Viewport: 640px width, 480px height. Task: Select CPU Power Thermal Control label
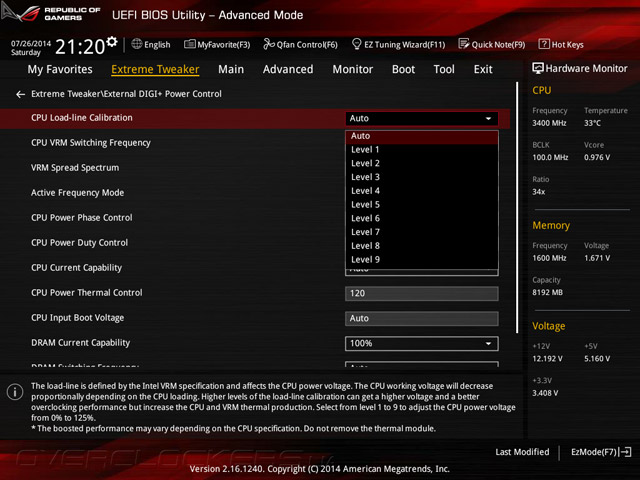coord(87,293)
